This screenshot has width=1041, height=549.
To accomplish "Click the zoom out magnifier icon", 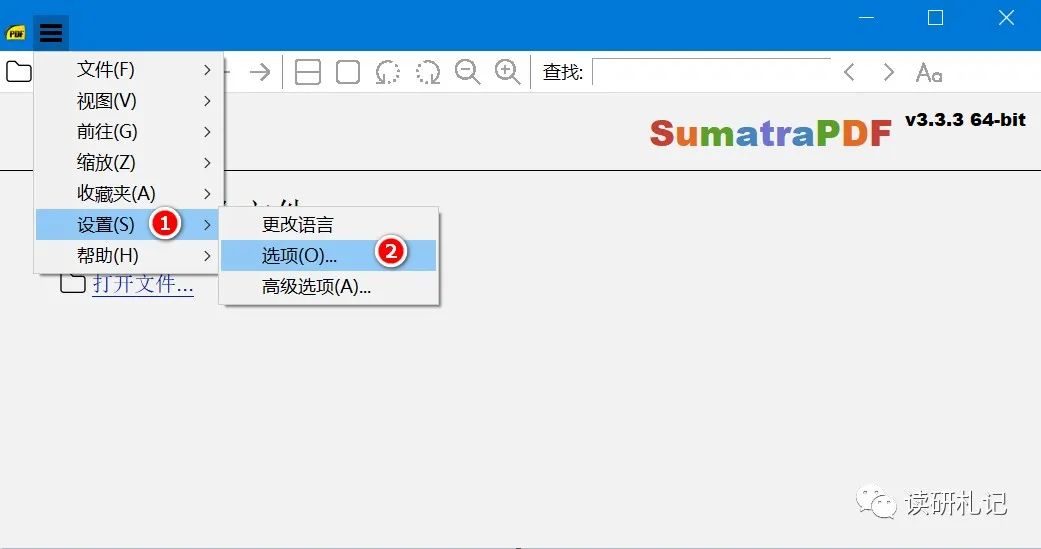I will pos(467,72).
